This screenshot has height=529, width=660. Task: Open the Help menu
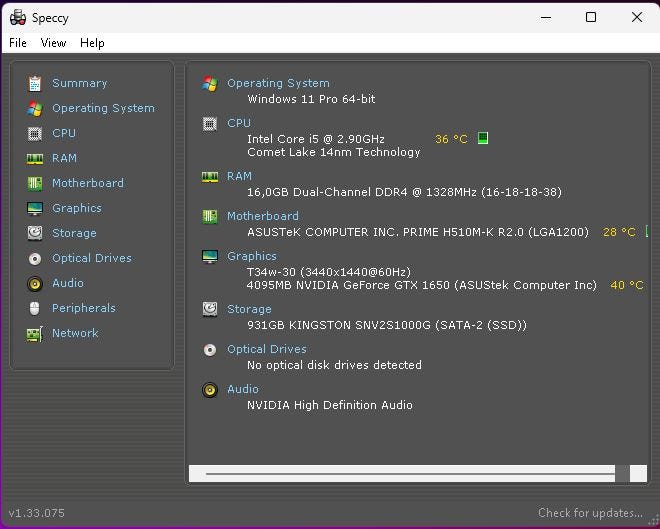coord(92,43)
